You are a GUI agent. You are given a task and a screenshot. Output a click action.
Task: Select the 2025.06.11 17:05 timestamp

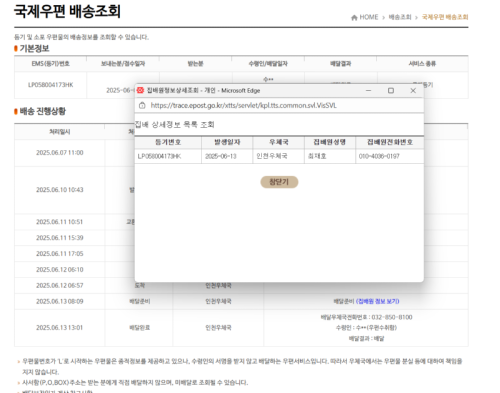click(60, 254)
